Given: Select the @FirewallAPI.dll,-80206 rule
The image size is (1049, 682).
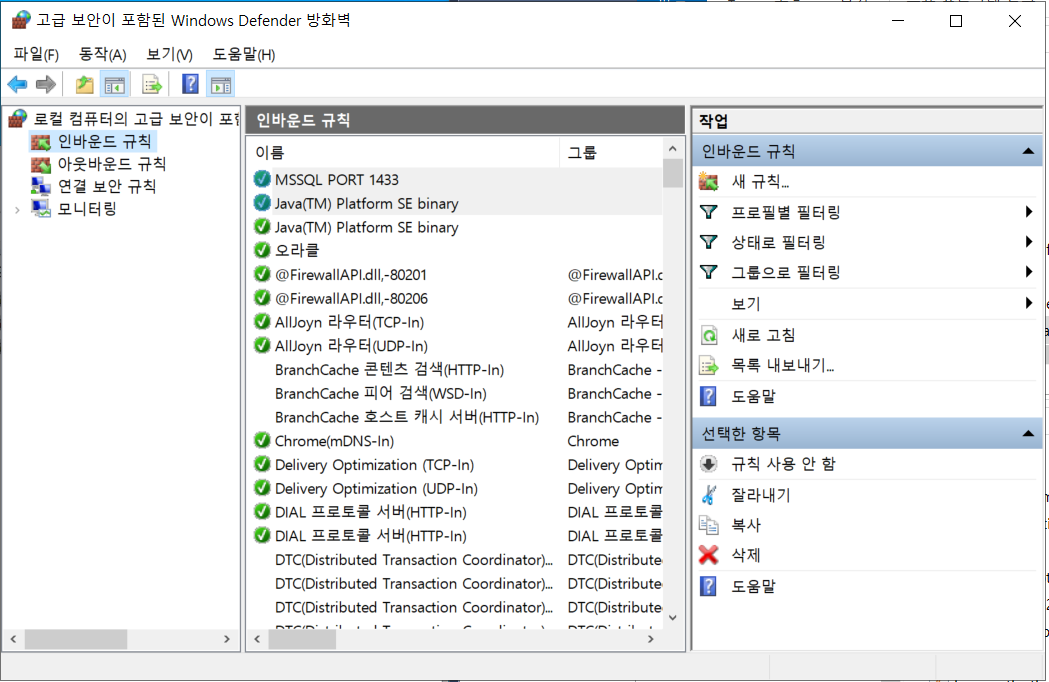Looking at the screenshot, I should [x=351, y=299].
